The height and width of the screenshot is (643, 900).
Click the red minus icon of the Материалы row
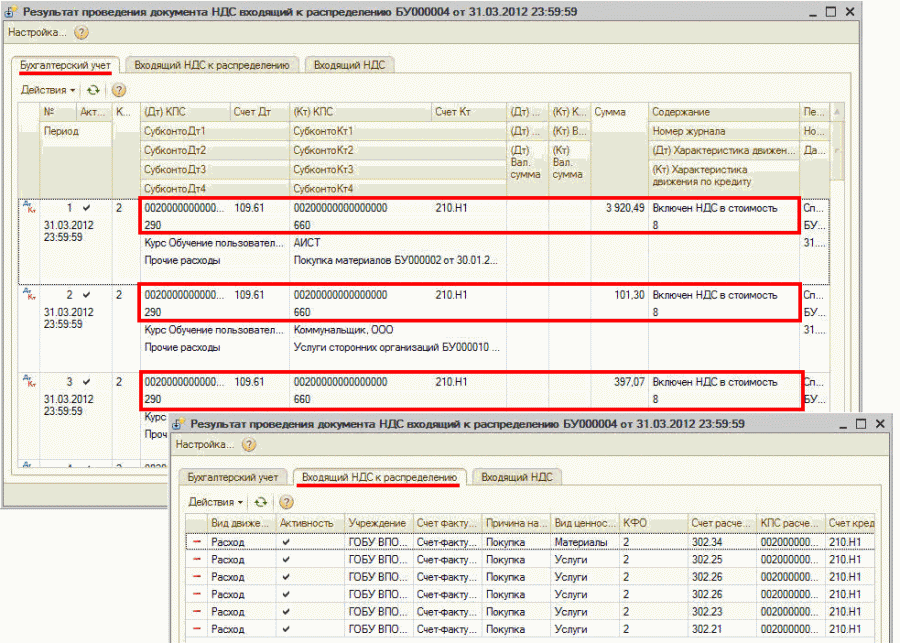point(196,543)
